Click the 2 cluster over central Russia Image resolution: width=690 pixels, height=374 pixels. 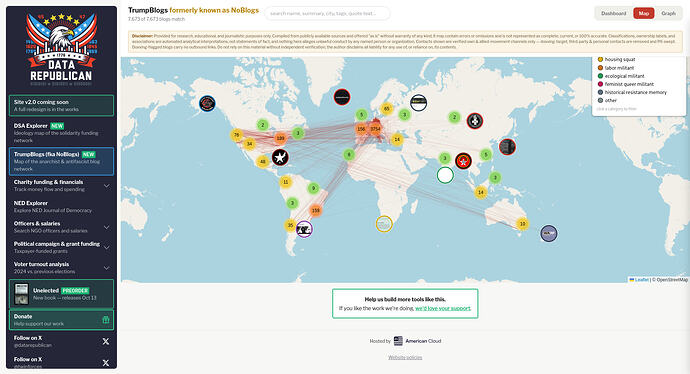pos(454,117)
